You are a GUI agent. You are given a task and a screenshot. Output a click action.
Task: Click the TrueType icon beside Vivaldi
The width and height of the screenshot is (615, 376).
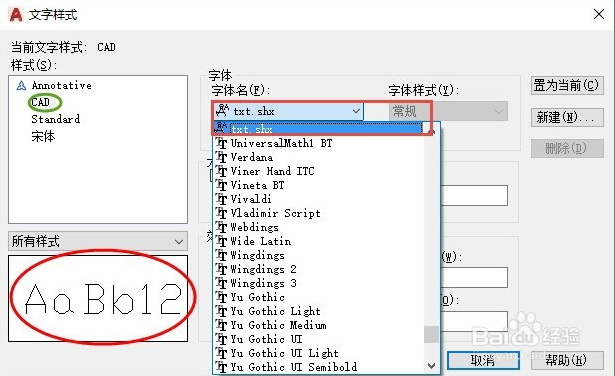pyautogui.click(x=222, y=199)
